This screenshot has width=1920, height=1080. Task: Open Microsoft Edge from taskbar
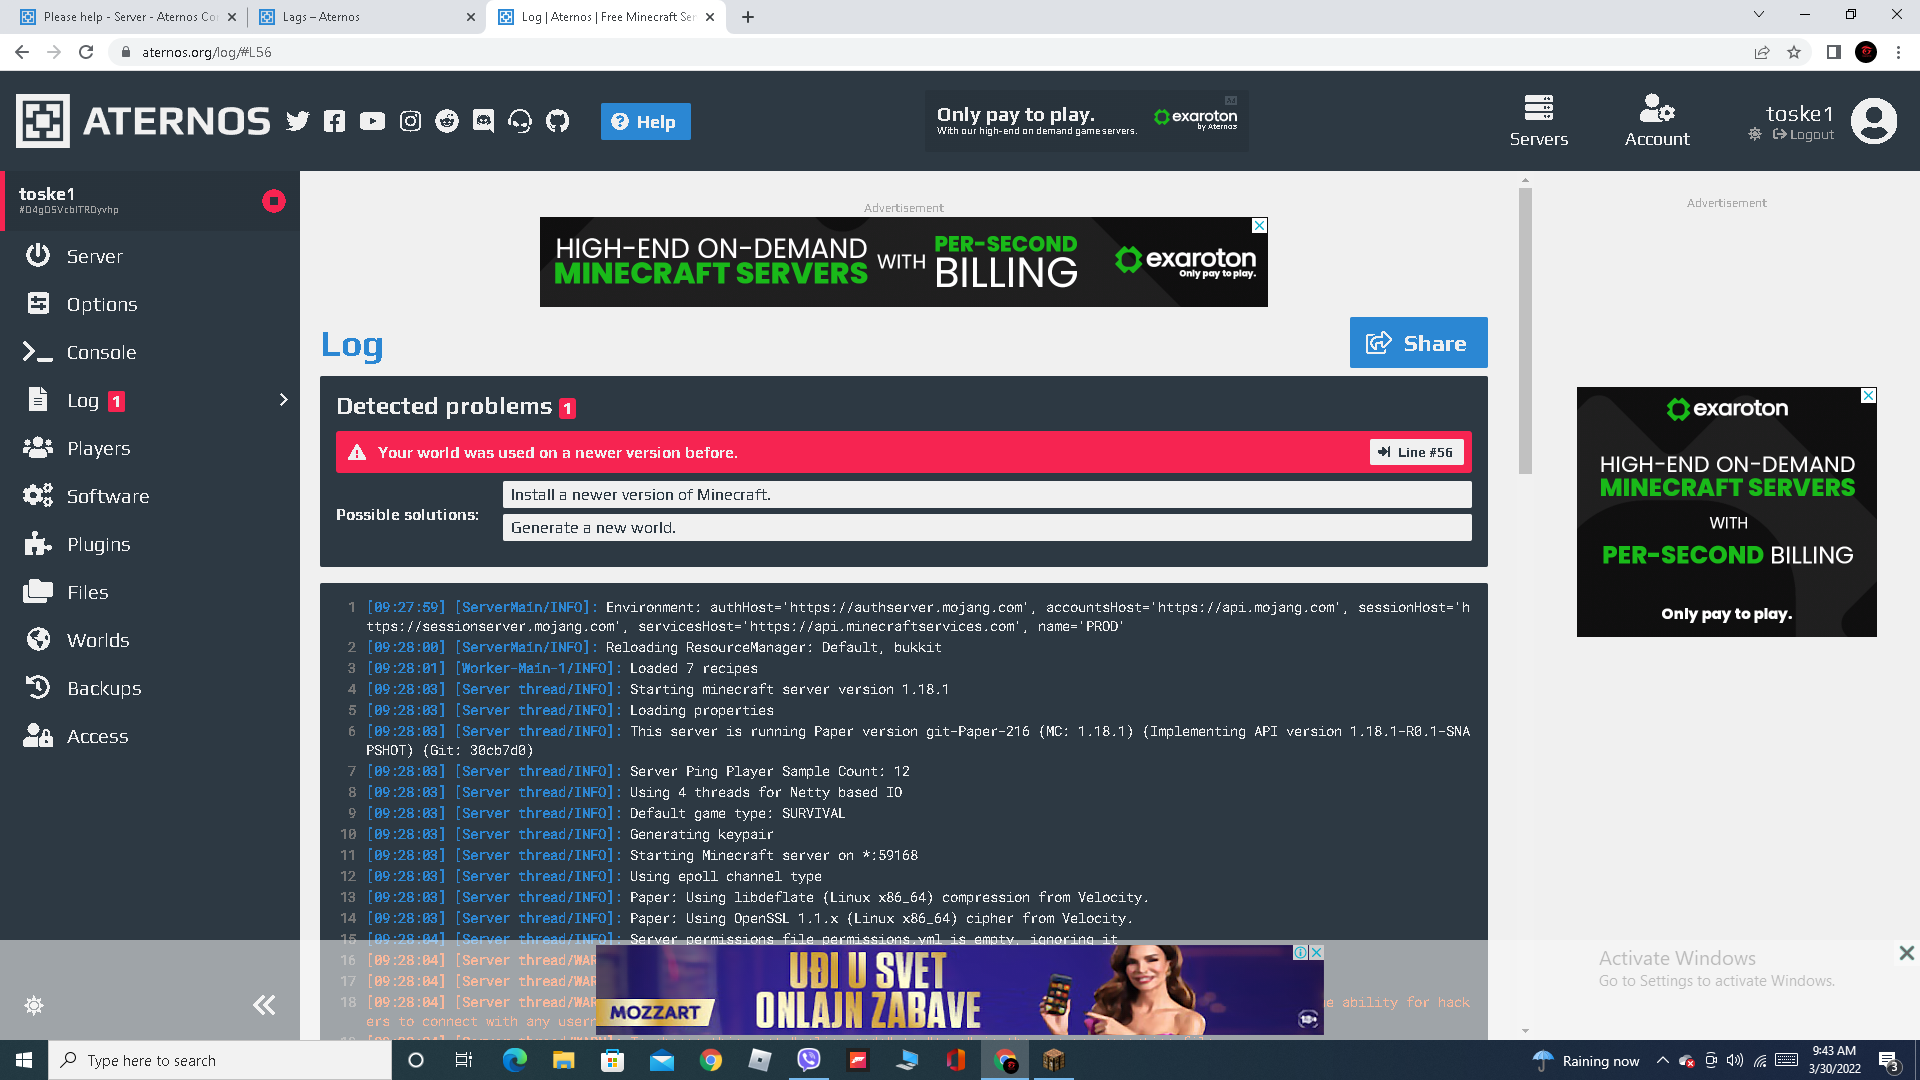[514, 1060]
